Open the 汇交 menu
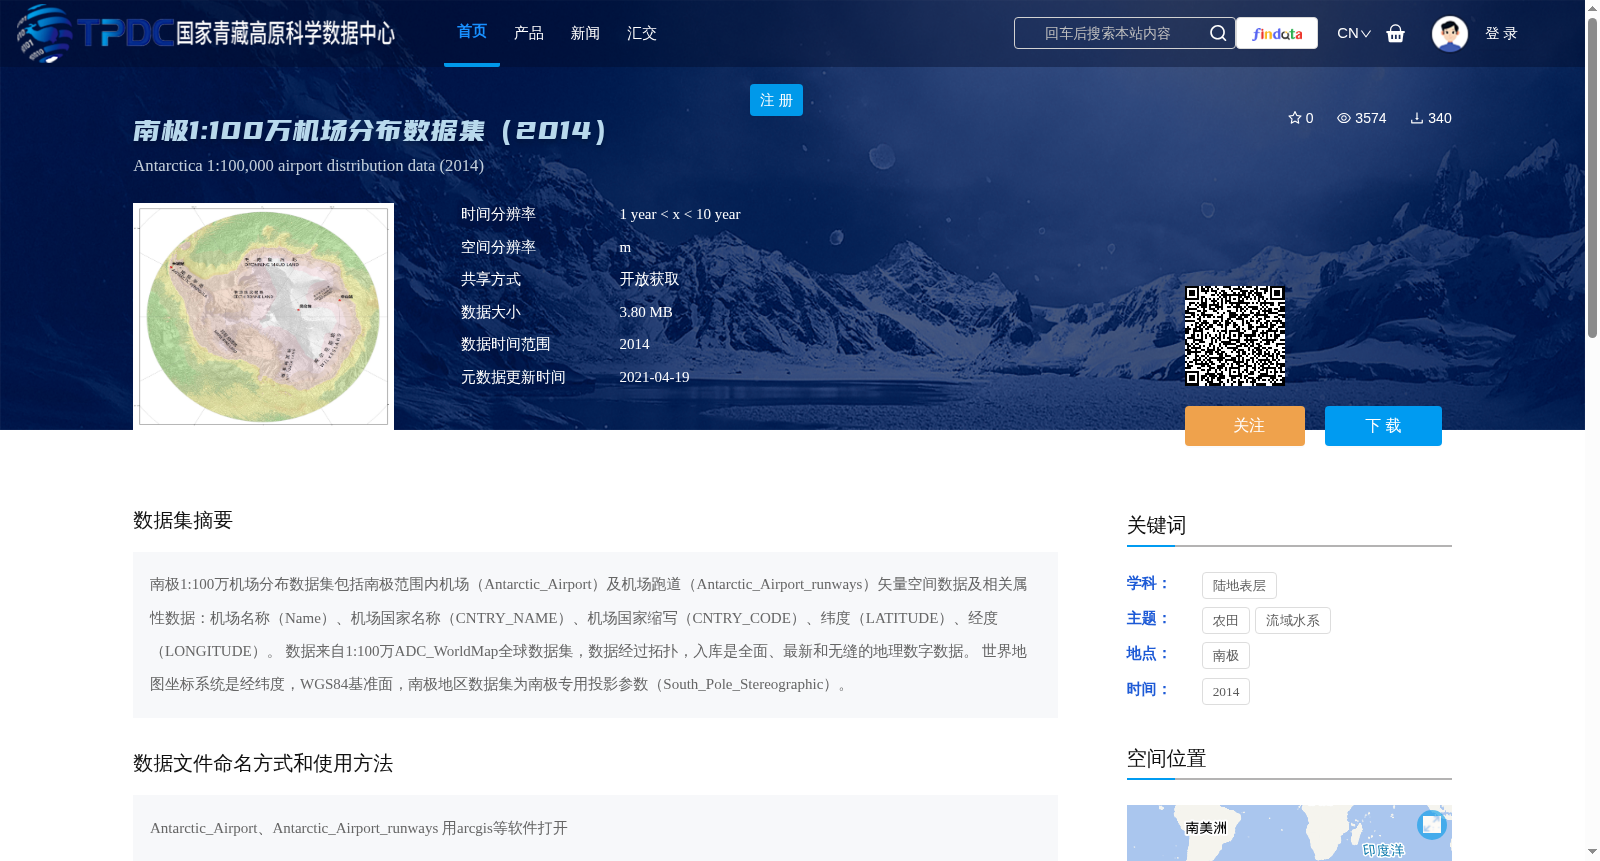This screenshot has width=1600, height=861. 641,33
